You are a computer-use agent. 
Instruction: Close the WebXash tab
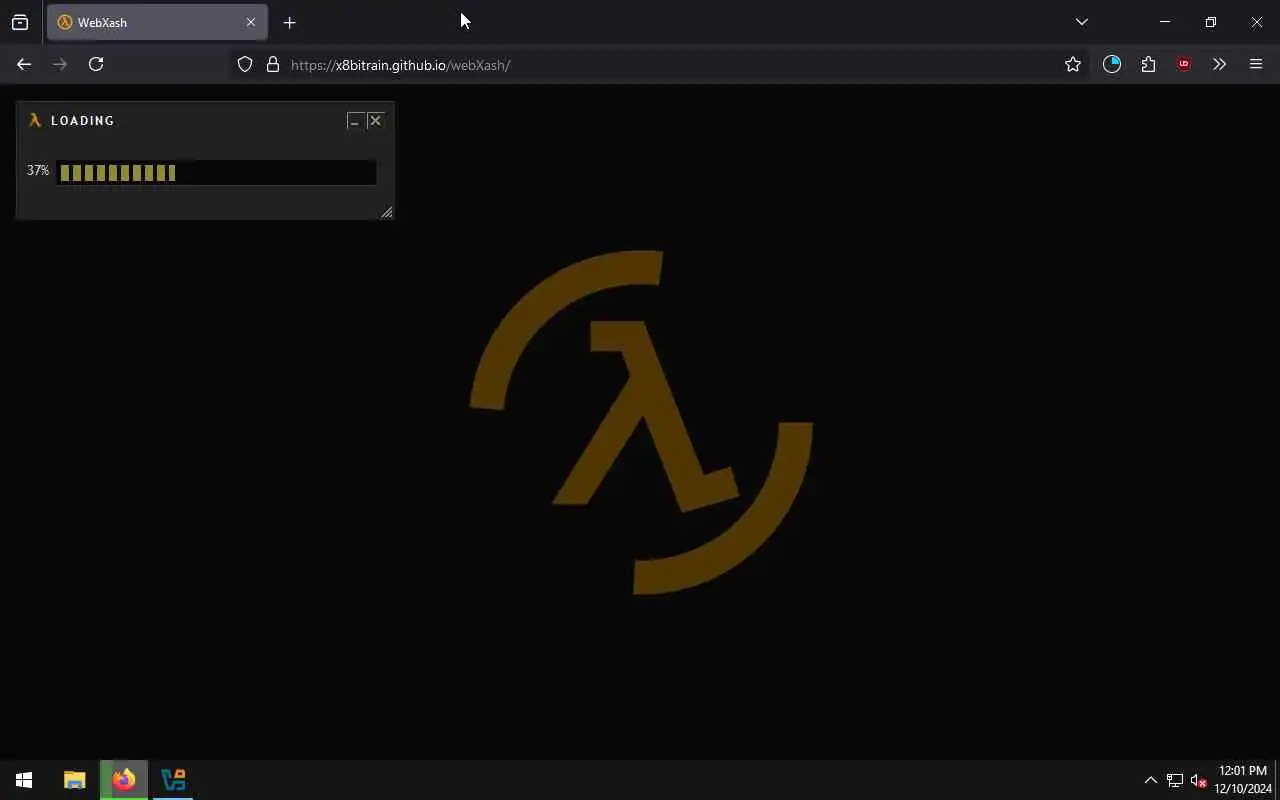point(251,22)
